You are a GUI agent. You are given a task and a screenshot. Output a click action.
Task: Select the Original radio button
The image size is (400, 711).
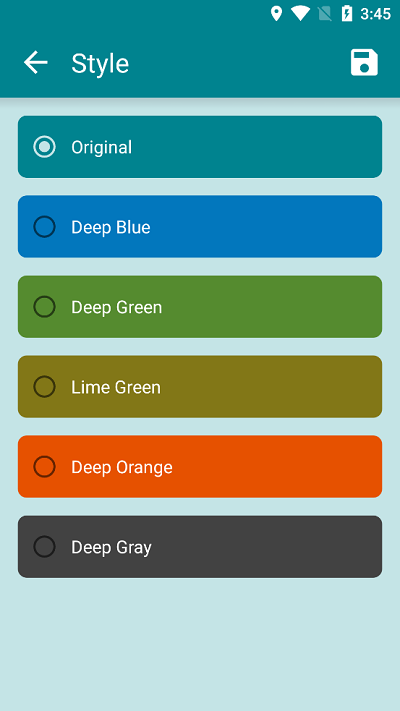pyautogui.click(x=44, y=147)
